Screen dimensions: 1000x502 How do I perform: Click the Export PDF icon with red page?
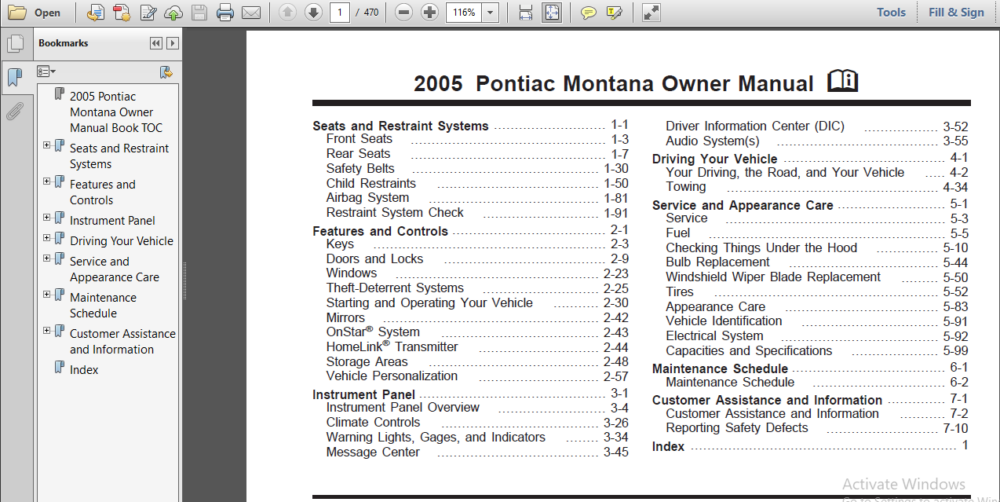click(x=121, y=12)
